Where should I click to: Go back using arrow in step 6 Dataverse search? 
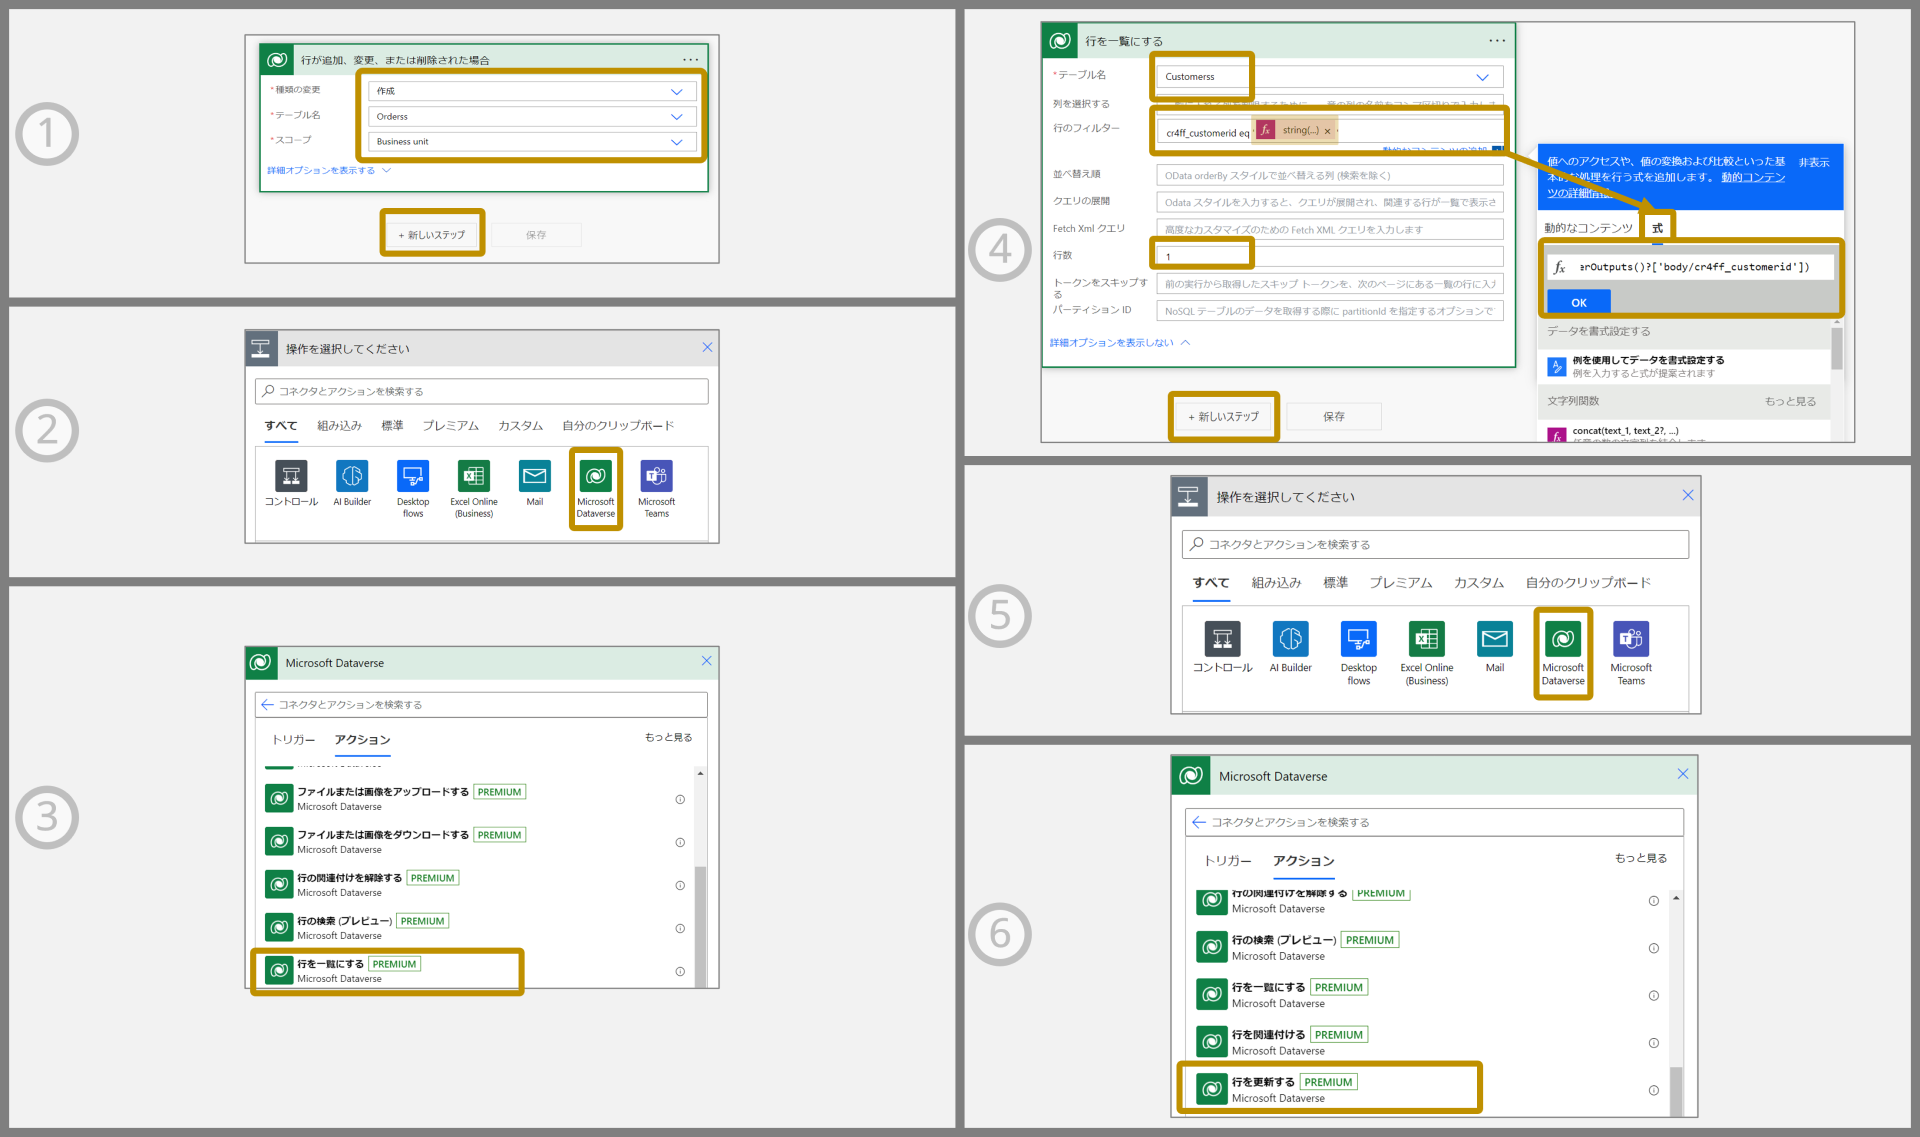click(1199, 822)
